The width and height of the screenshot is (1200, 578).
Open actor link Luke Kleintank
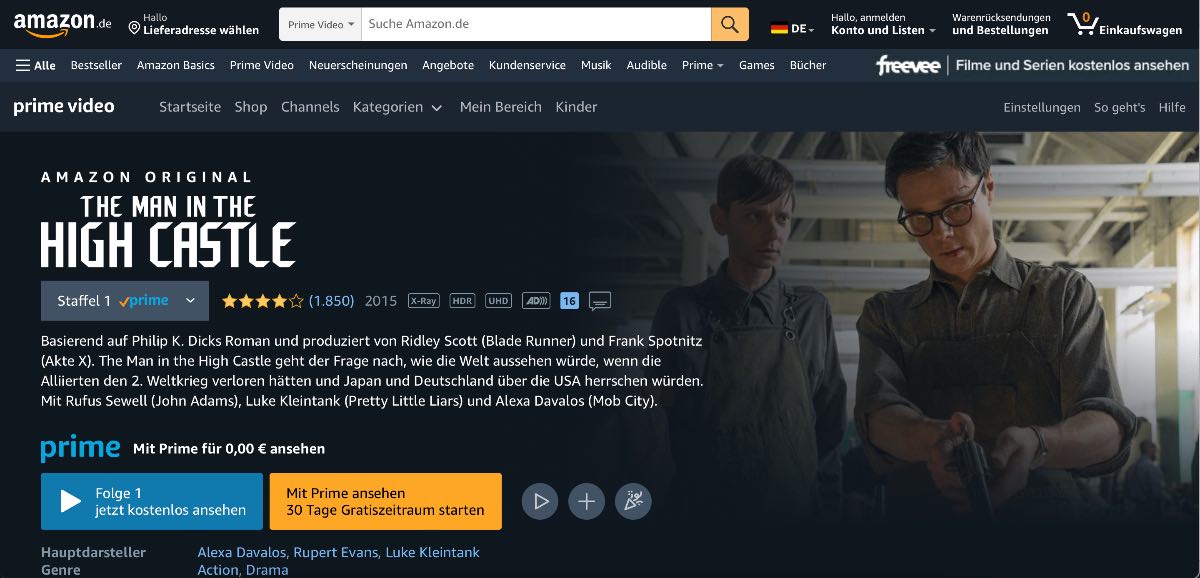click(433, 552)
